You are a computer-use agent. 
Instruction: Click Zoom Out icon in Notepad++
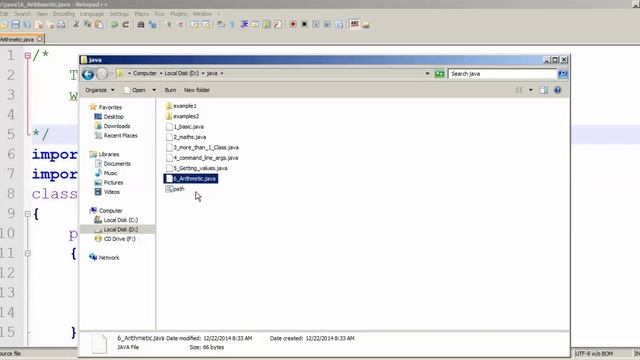(180, 24)
